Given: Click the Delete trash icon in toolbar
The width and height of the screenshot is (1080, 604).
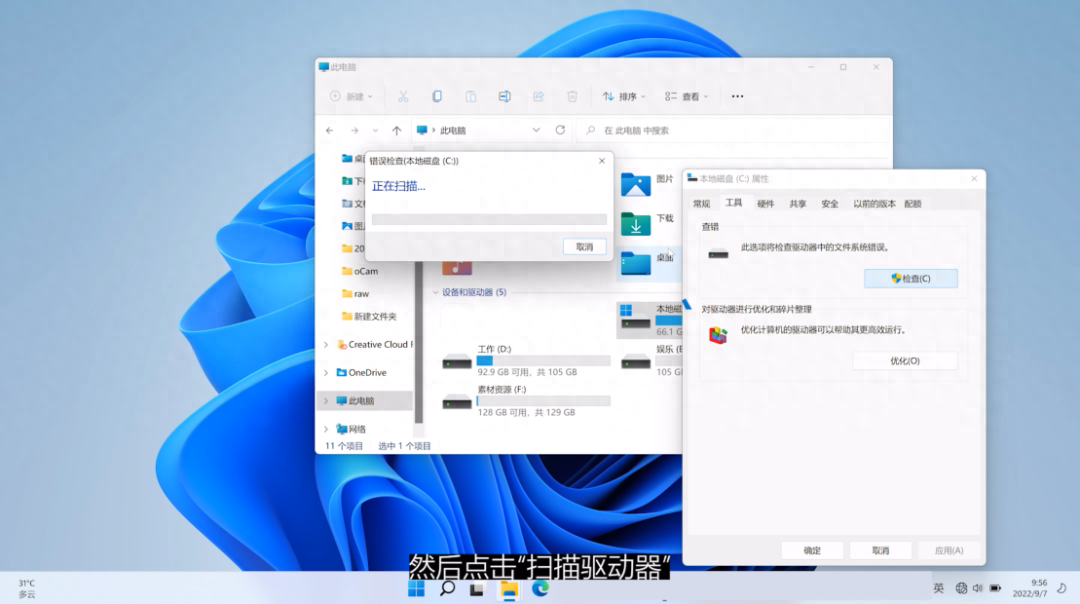Looking at the screenshot, I should click(x=572, y=97).
